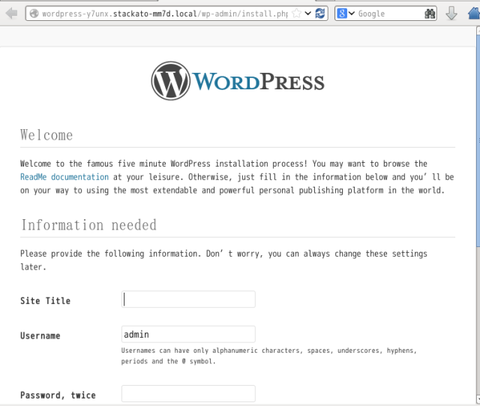Click the Welcome heading
This screenshot has width=480, height=406.
click(x=46, y=135)
